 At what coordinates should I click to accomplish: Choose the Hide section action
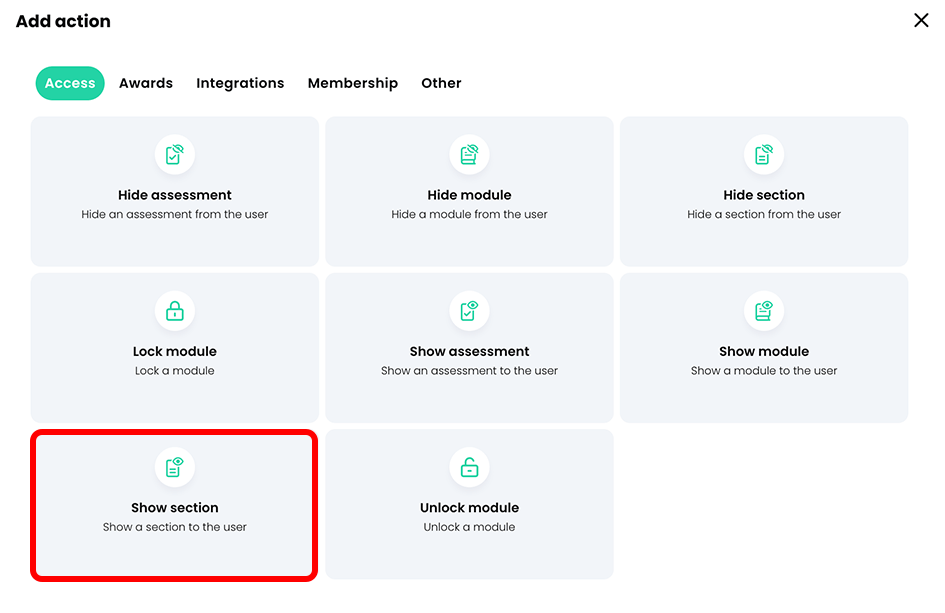click(x=764, y=191)
